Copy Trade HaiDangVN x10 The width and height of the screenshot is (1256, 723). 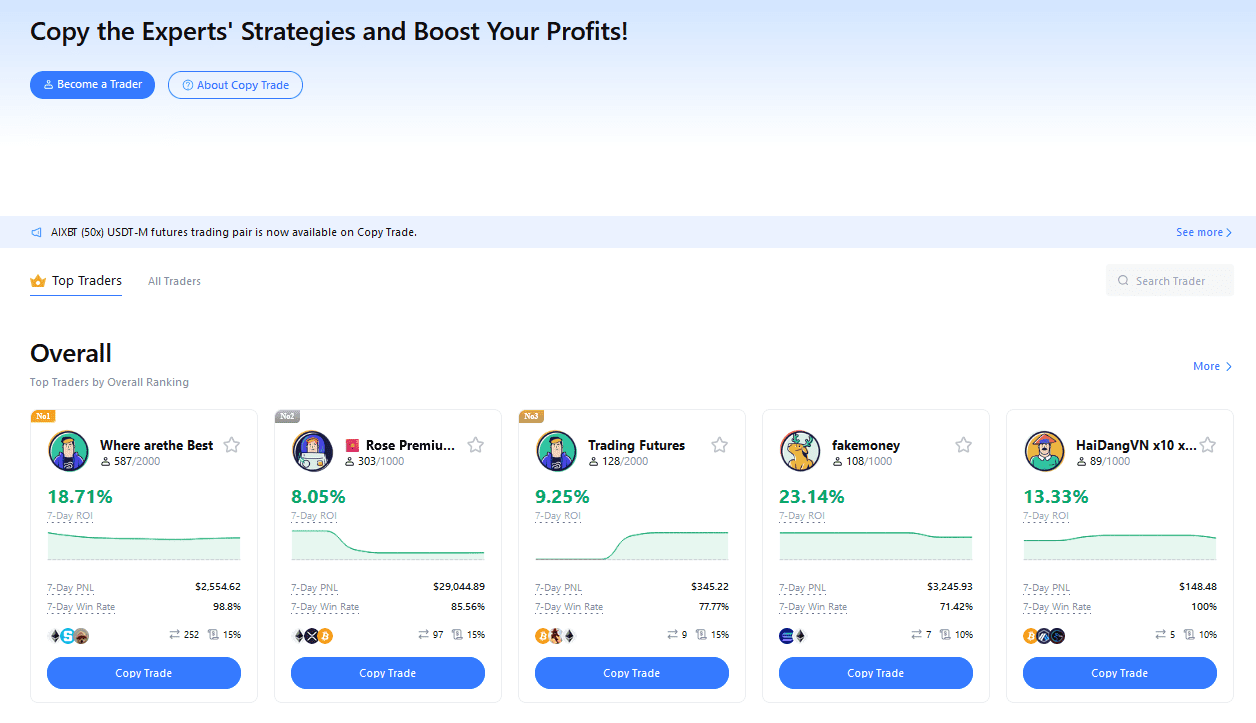[x=1120, y=673]
